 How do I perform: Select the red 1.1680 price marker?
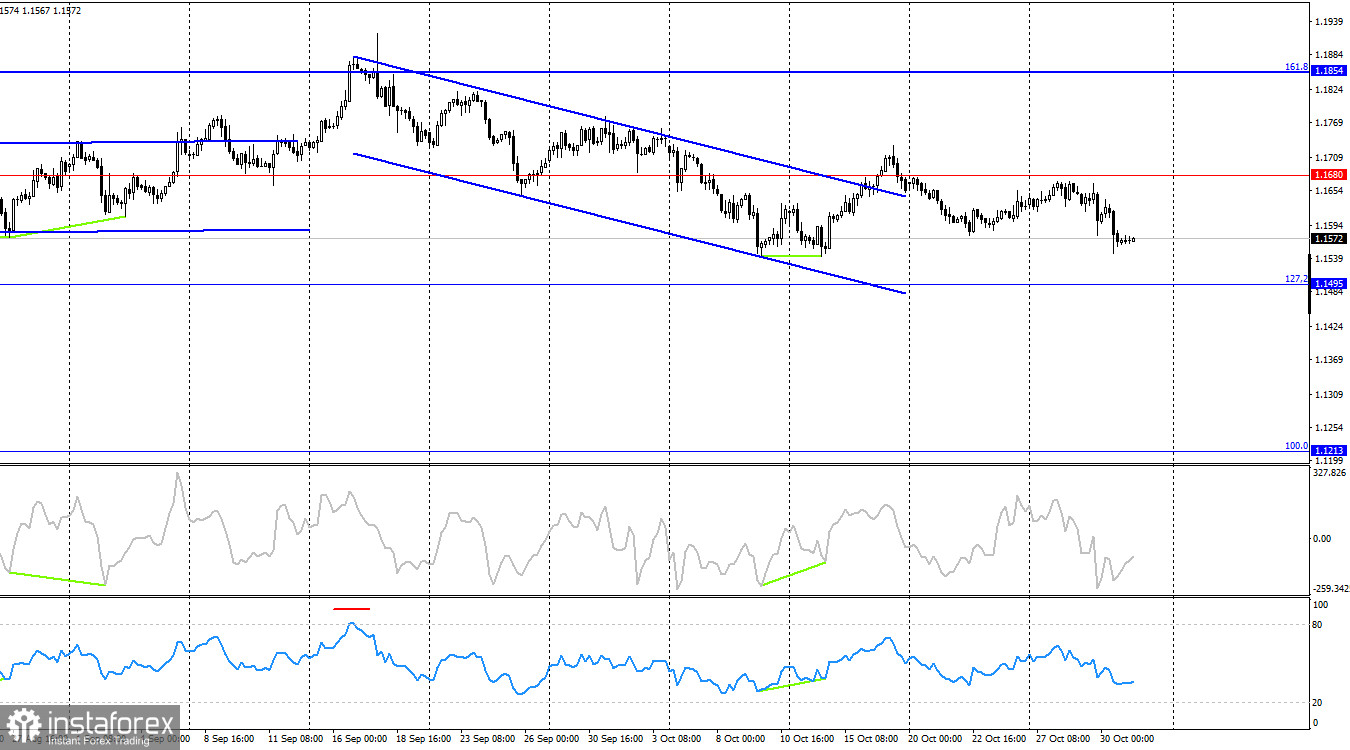1328,175
